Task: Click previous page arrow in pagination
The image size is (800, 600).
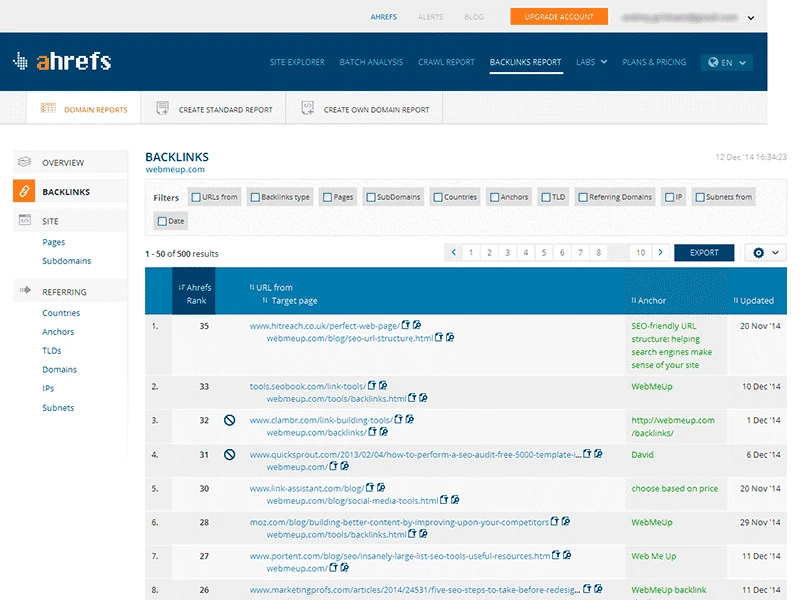Action: pyautogui.click(x=454, y=253)
